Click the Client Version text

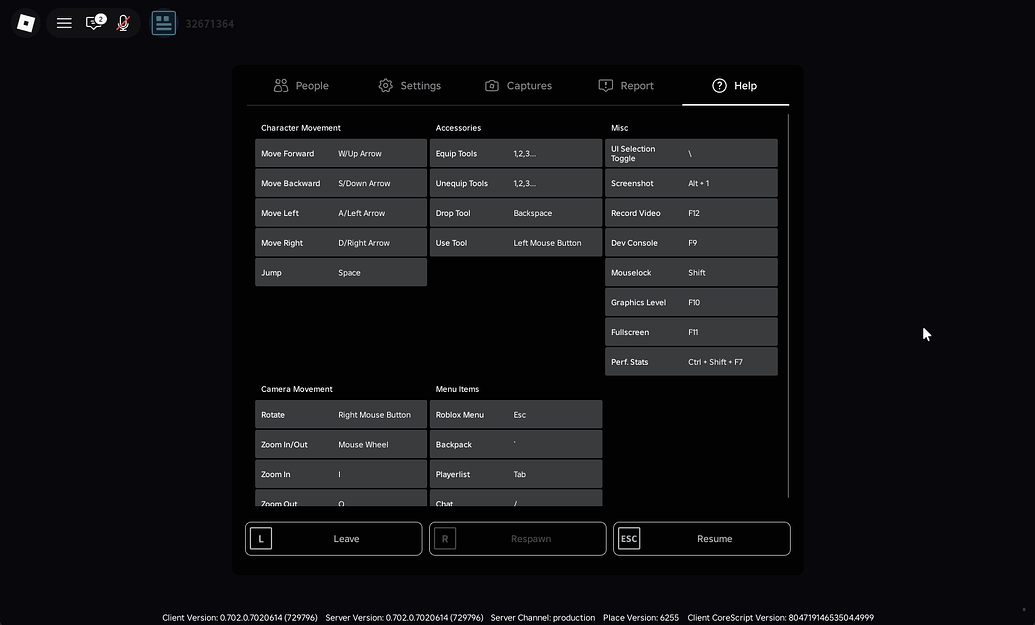click(240, 618)
